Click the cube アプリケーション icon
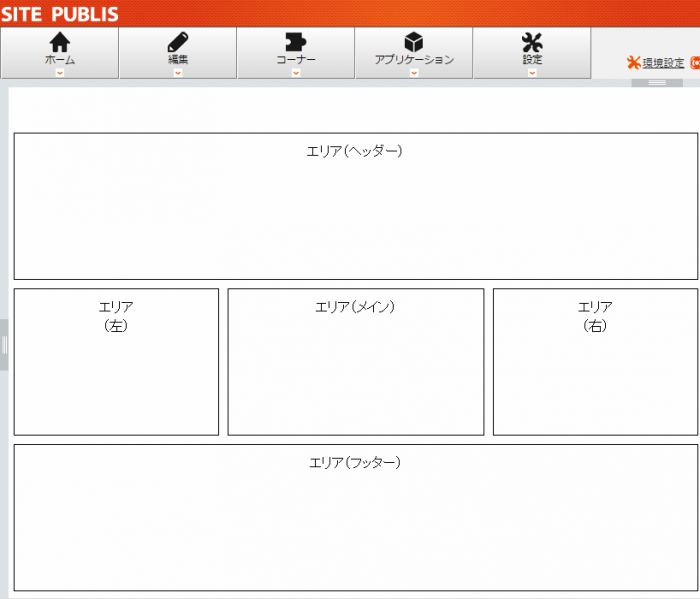The height and width of the screenshot is (599, 700). [x=414, y=42]
